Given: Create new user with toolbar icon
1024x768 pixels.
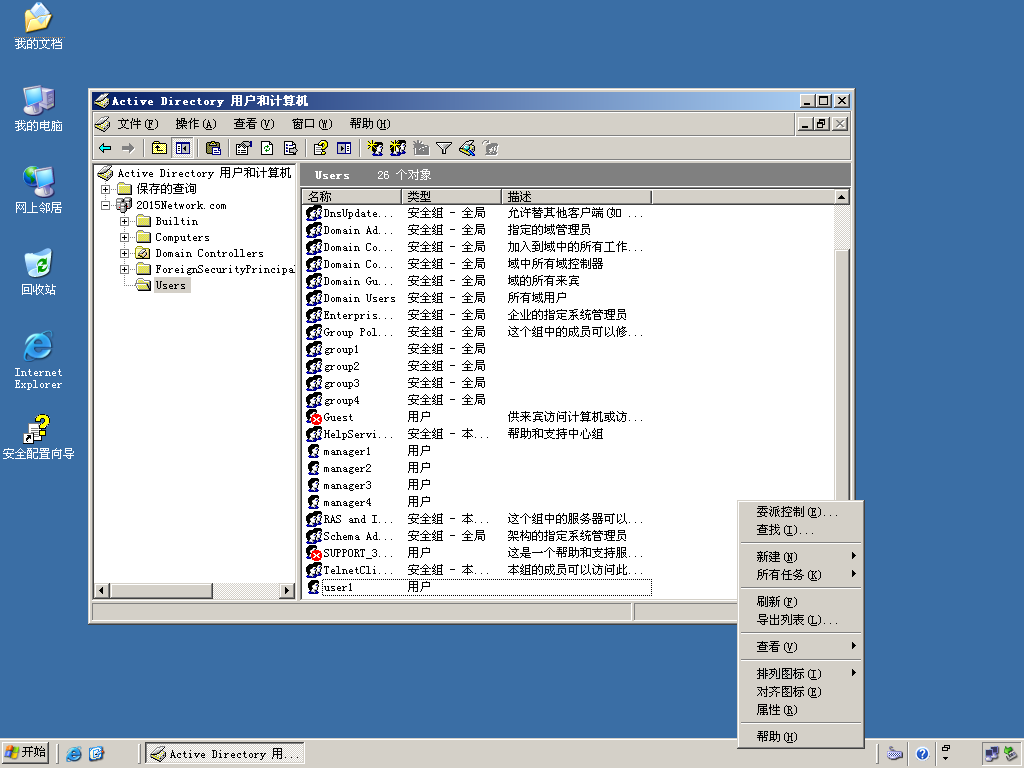Looking at the screenshot, I should click(375, 148).
